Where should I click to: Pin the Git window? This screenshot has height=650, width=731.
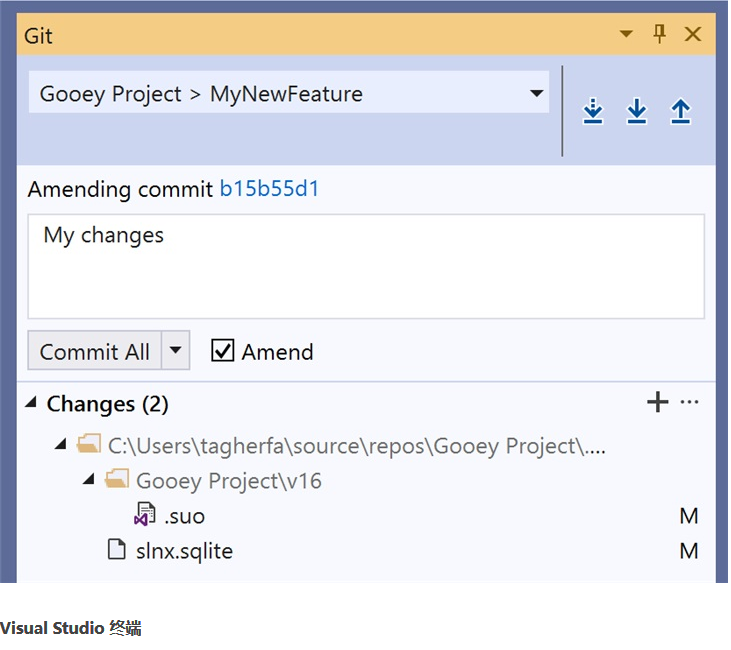tap(659, 34)
